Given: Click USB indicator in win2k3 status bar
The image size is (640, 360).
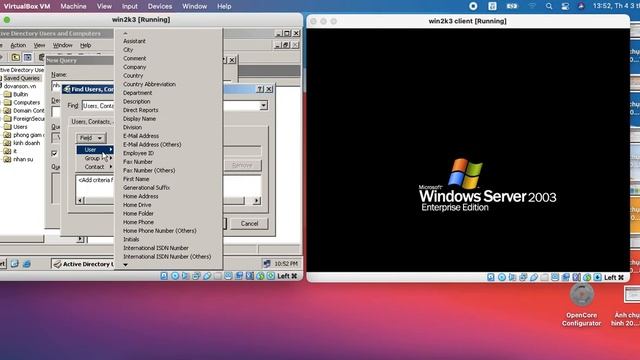Looking at the screenshot, I should click(x=207, y=276).
